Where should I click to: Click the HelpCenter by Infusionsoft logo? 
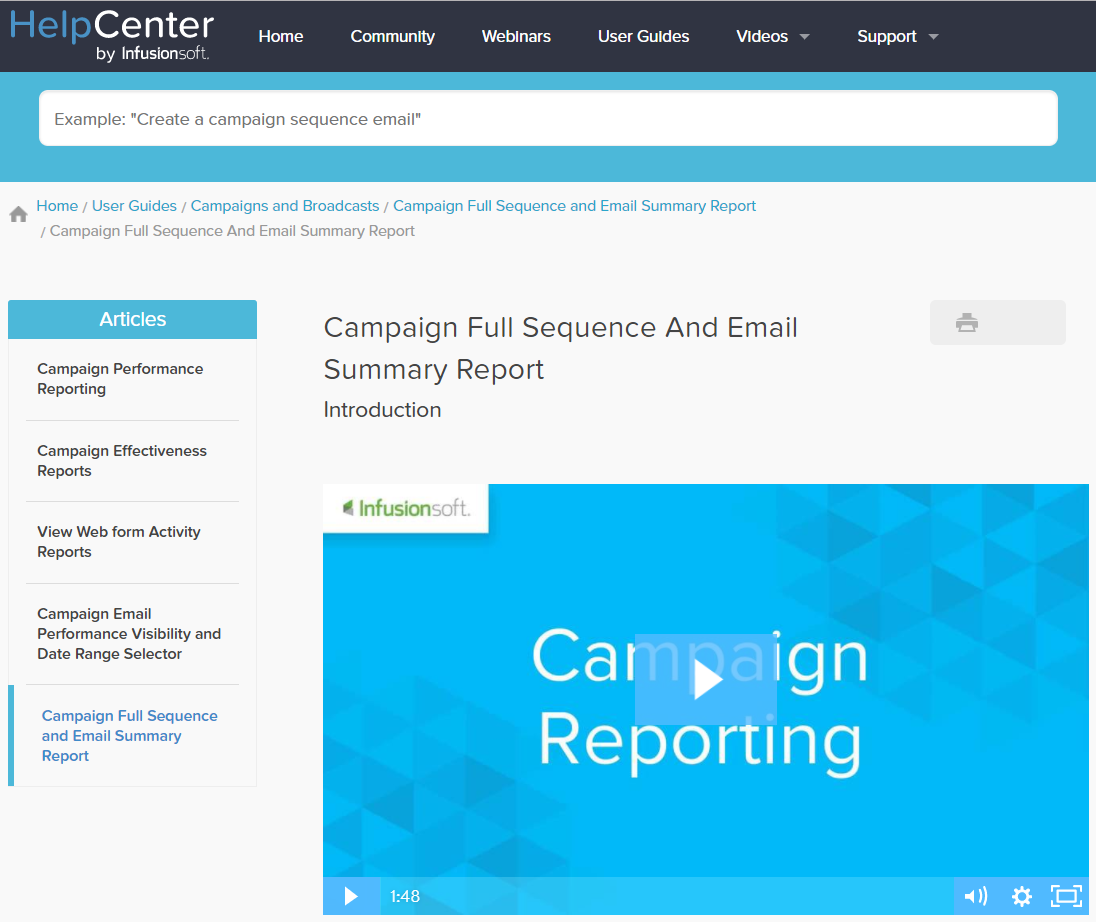[112, 36]
